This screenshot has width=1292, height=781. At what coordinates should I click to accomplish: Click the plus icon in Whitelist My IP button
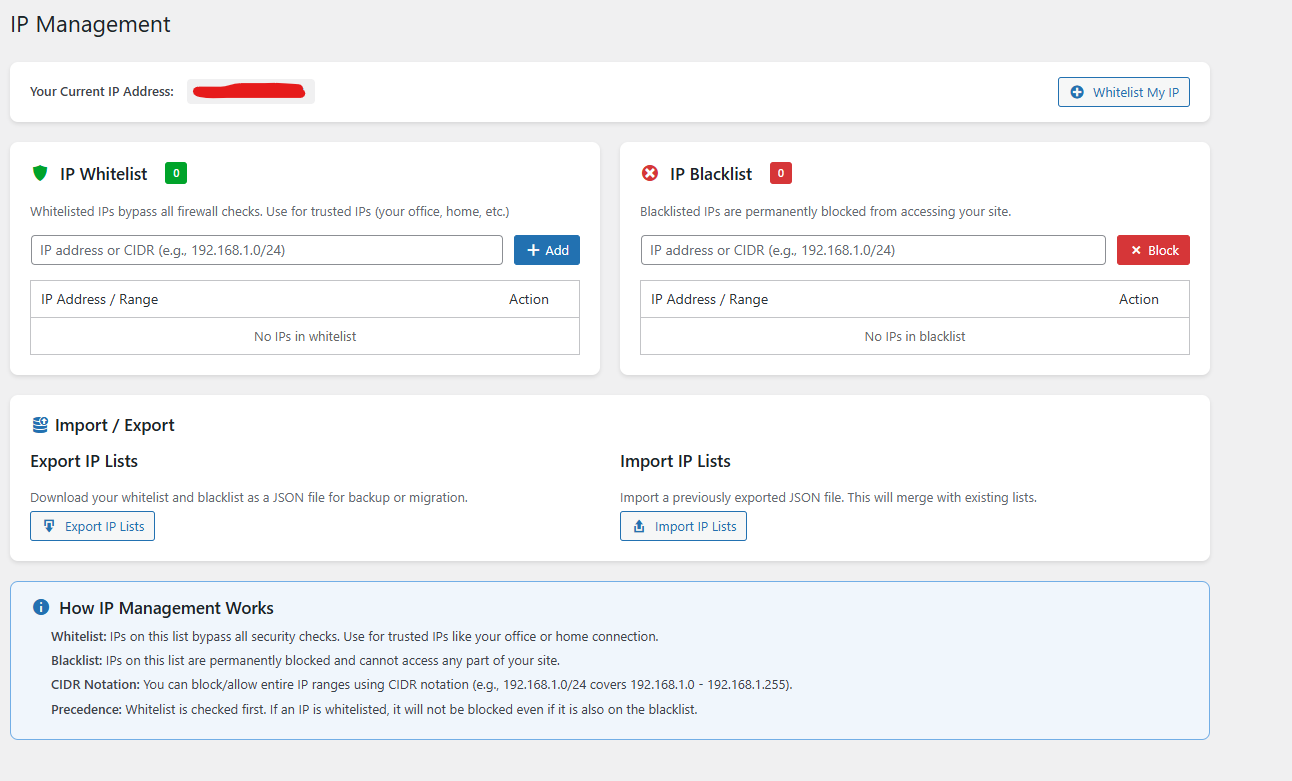point(1077,92)
